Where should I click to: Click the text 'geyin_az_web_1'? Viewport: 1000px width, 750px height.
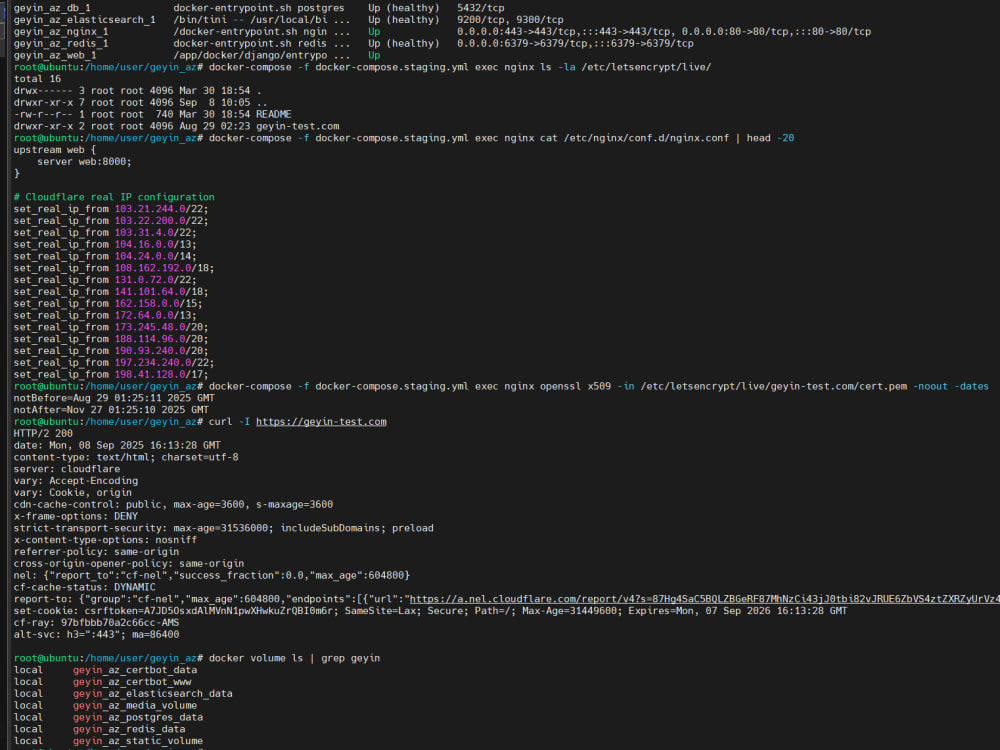coord(55,55)
